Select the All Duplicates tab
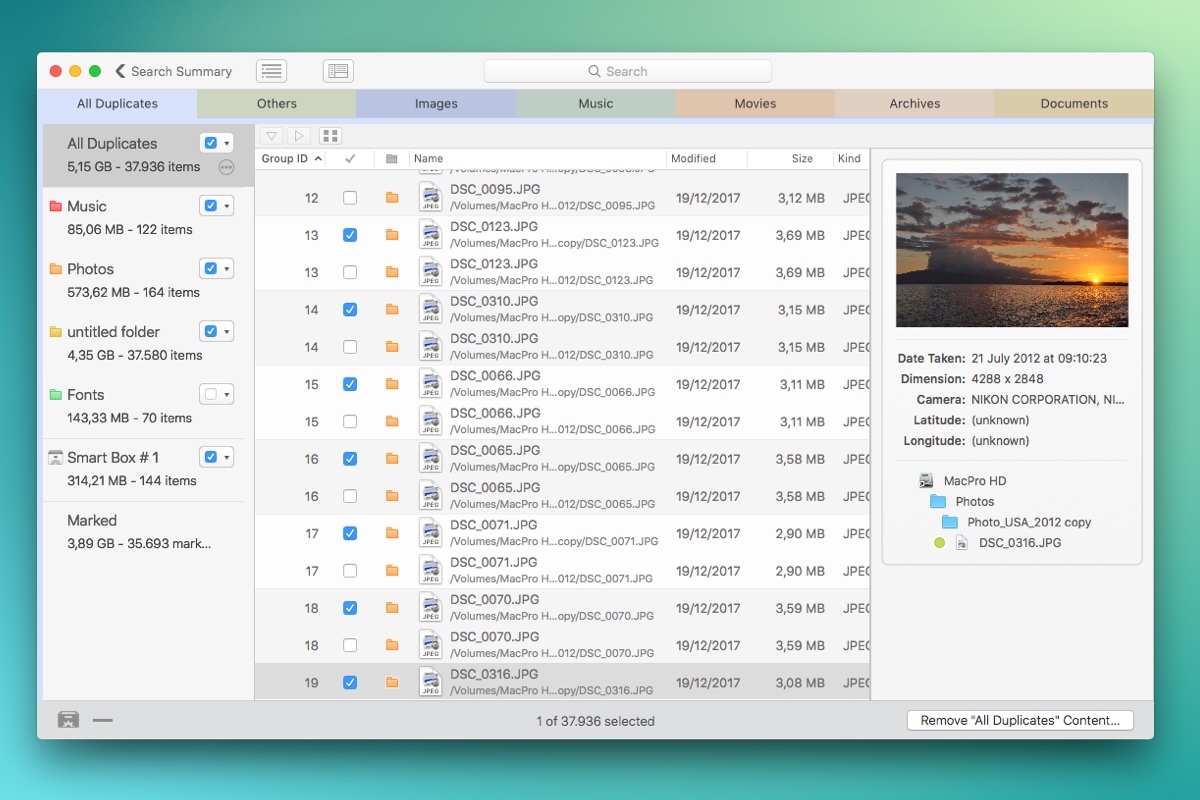The height and width of the screenshot is (800, 1200). (117, 104)
